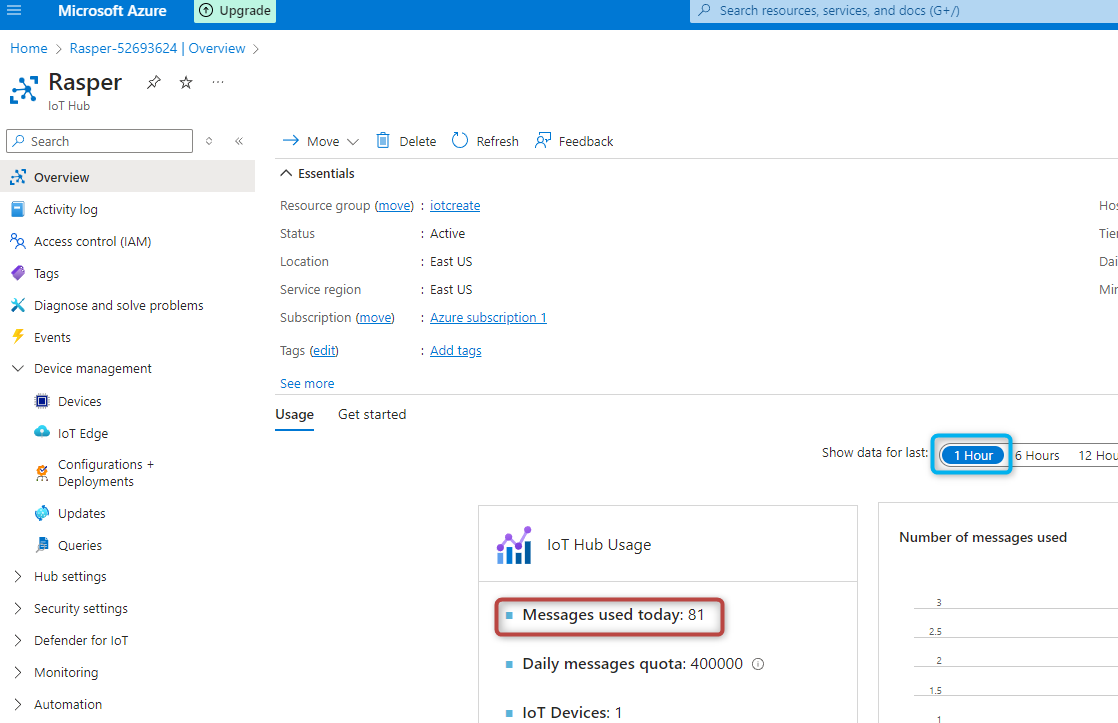The height and width of the screenshot is (723, 1118).
Task: Click the IoT Devices: 1 text
Action: click(572, 712)
